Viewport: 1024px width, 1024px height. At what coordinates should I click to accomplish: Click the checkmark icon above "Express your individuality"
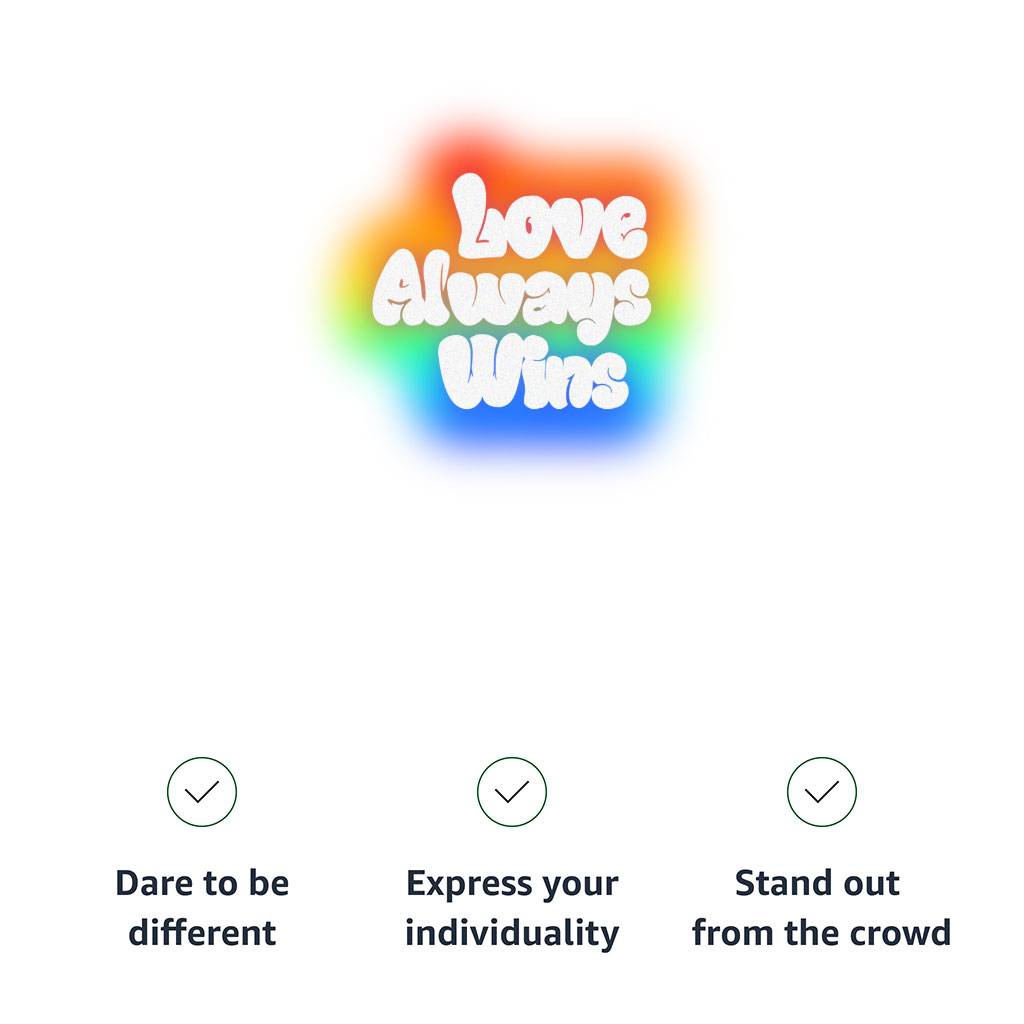click(512, 792)
